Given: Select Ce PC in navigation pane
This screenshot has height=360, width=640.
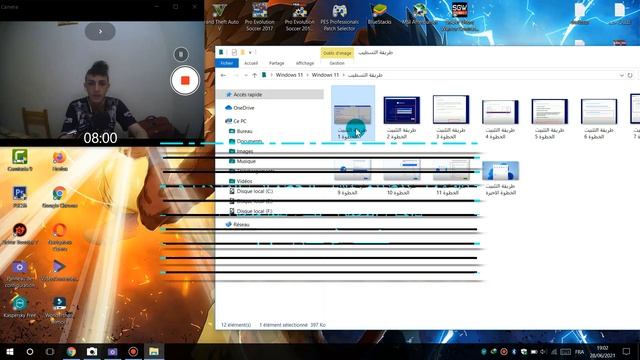Looking at the screenshot, I should pos(240,121).
